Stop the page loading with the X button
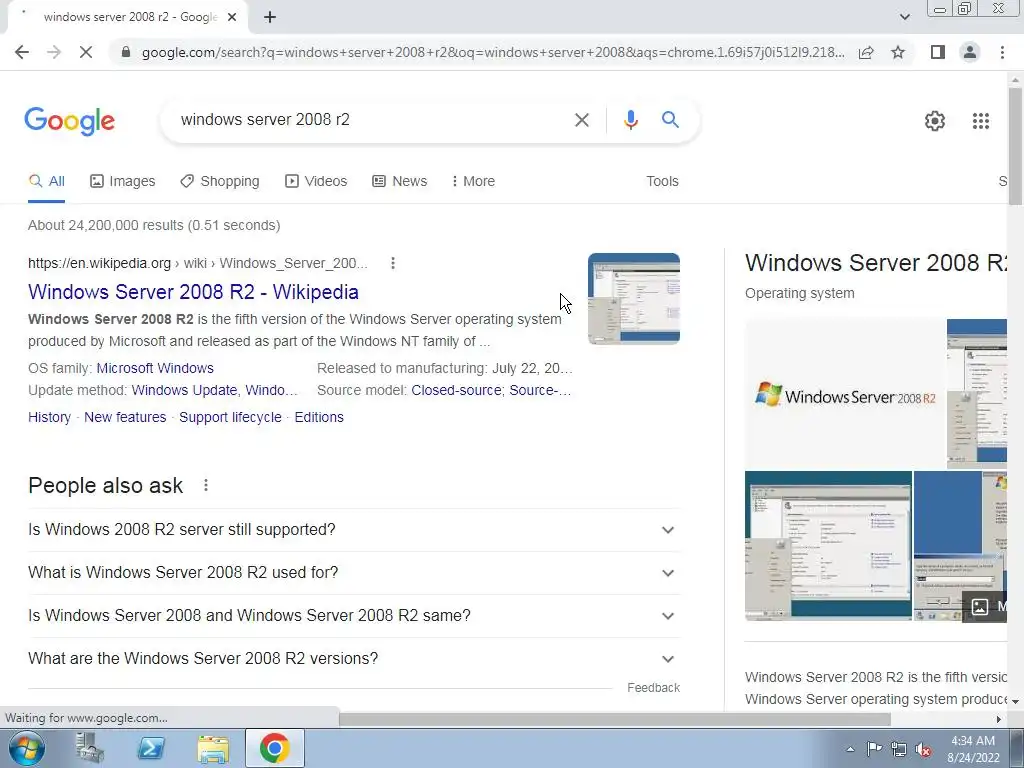Screen dimensions: 1024x768 click(86, 52)
